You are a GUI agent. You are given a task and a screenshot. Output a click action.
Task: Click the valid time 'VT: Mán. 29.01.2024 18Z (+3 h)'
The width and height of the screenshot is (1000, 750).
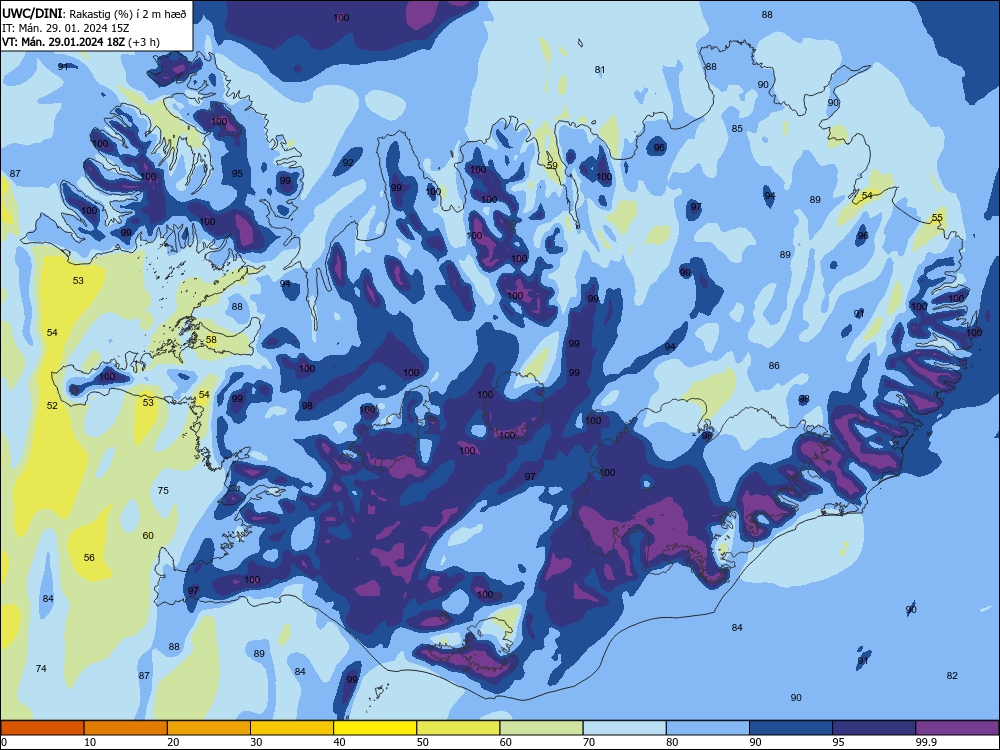click(x=81, y=42)
